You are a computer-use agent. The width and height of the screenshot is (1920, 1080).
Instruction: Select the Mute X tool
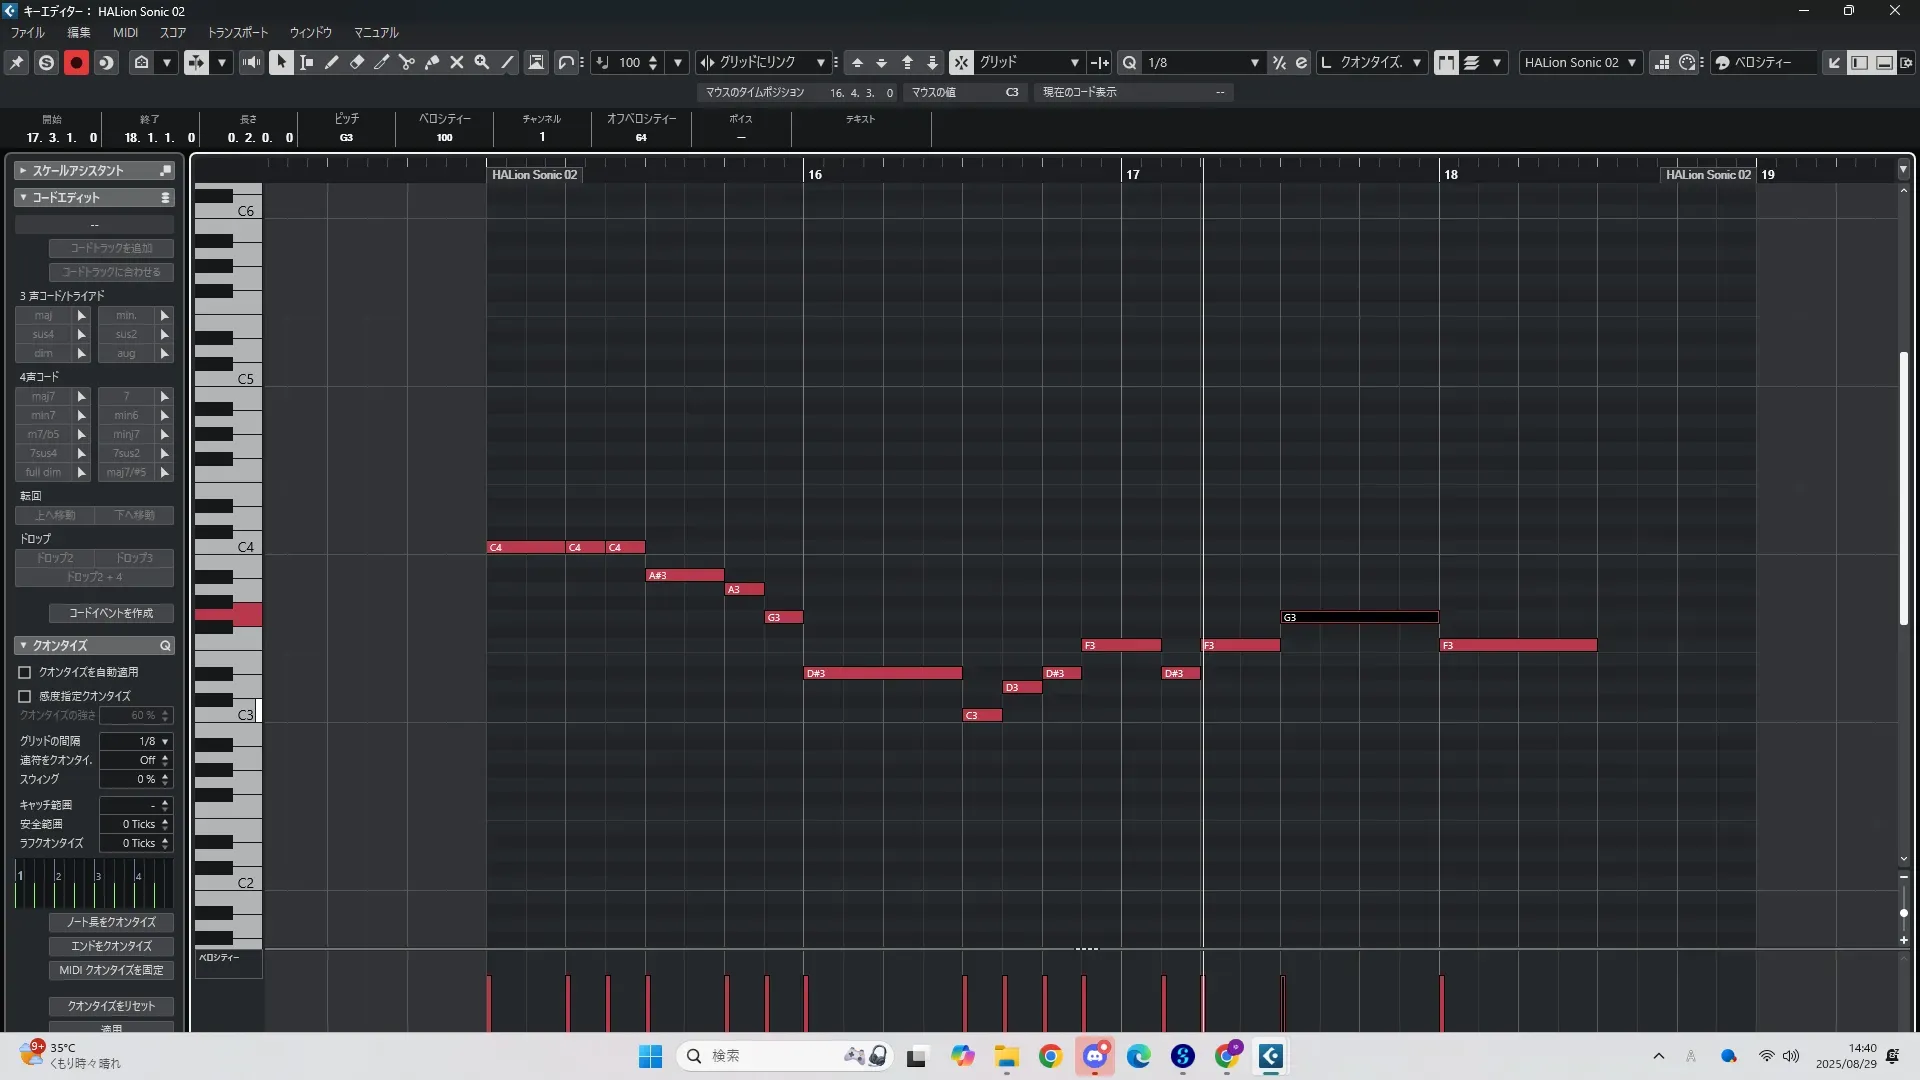click(x=457, y=62)
